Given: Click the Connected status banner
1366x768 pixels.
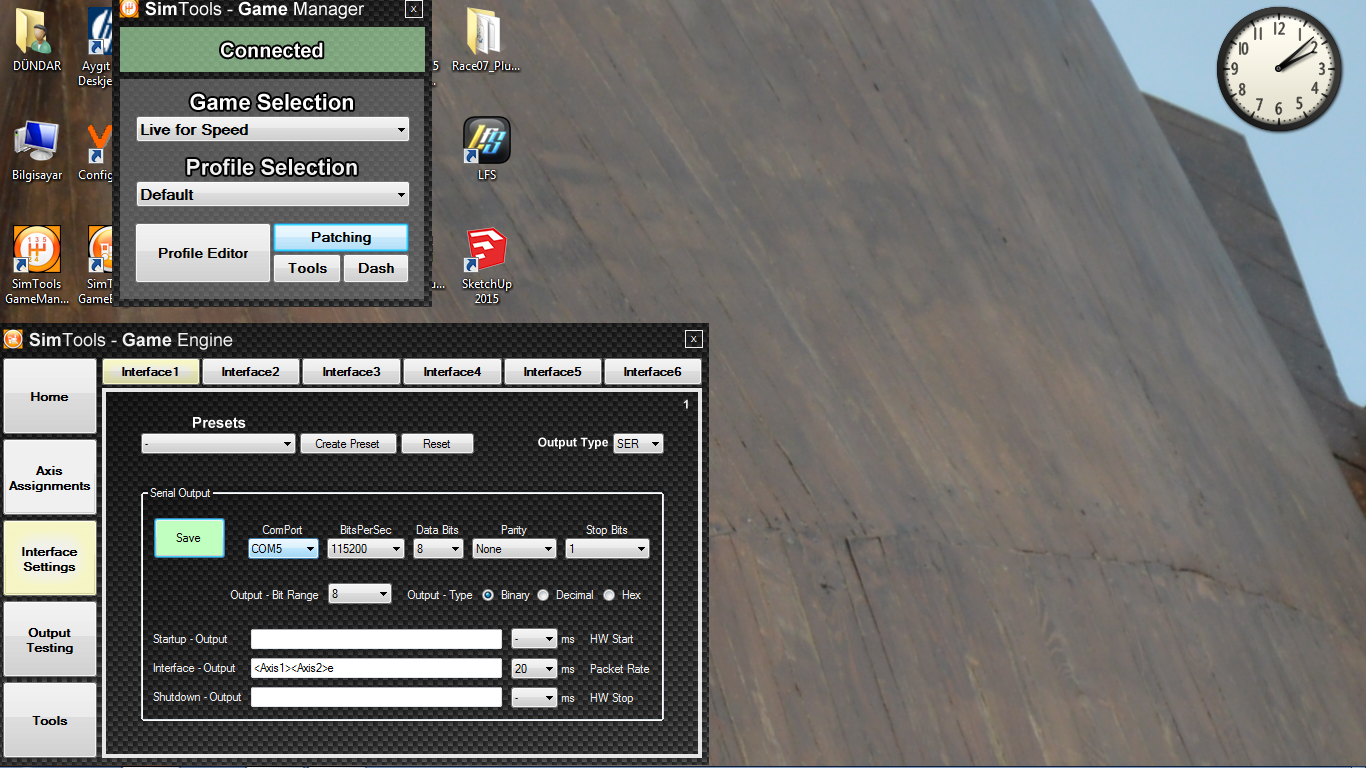Looking at the screenshot, I should (272, 50).
